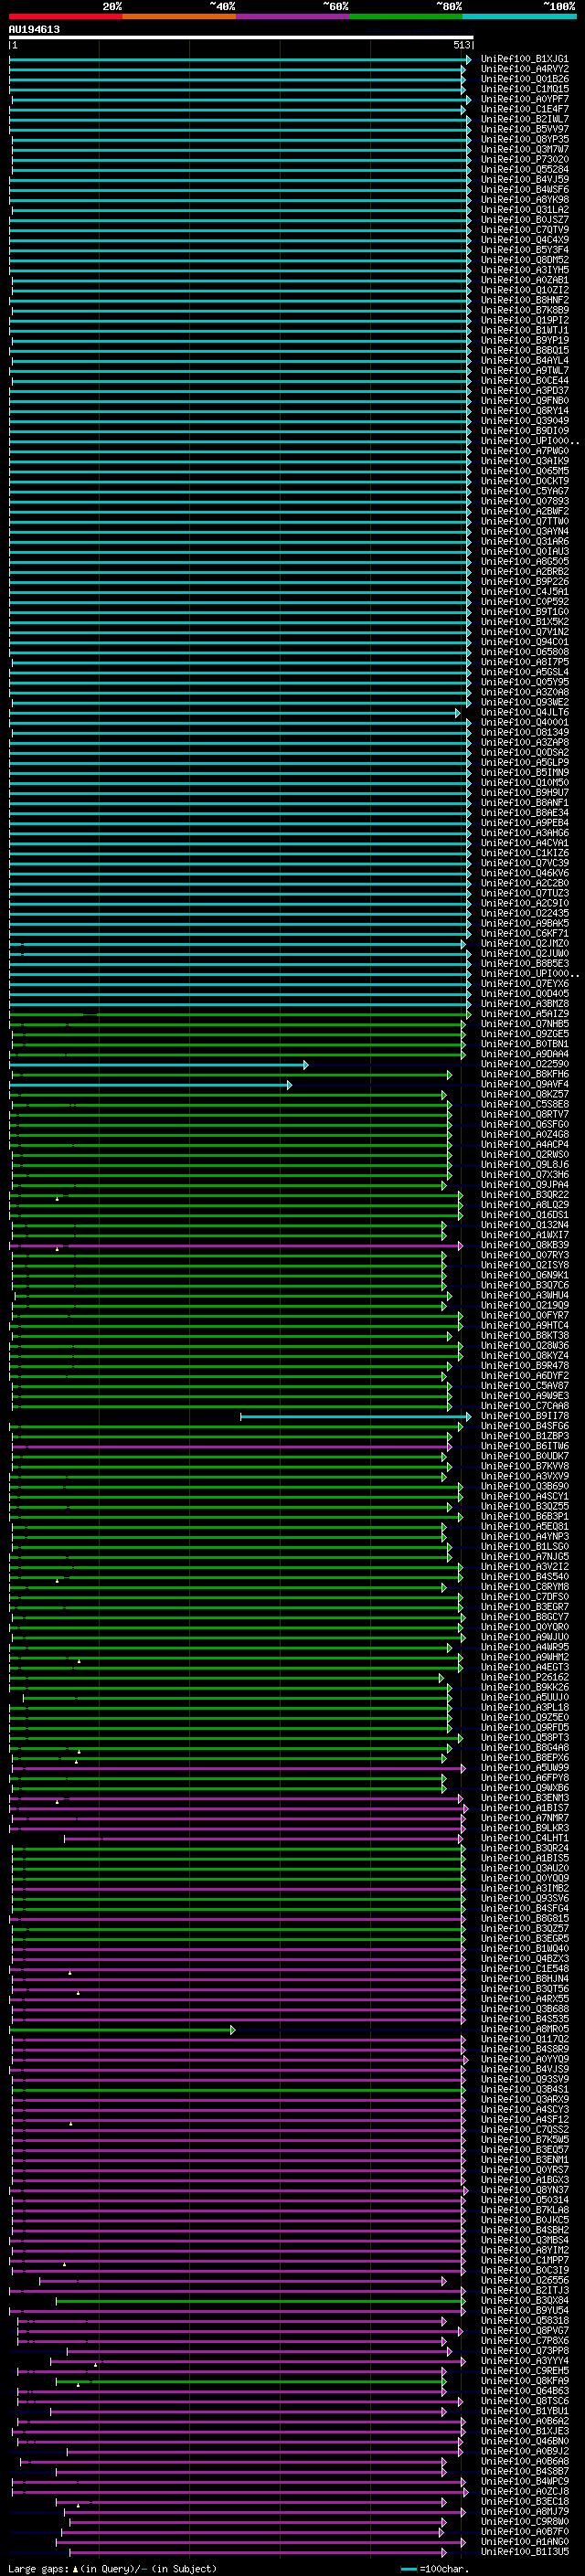Image resolution: width=585 pixels, height=2576 pixels.
Task: Select hit label UniRef100_B4WSF6
Action: coord(525,190)
